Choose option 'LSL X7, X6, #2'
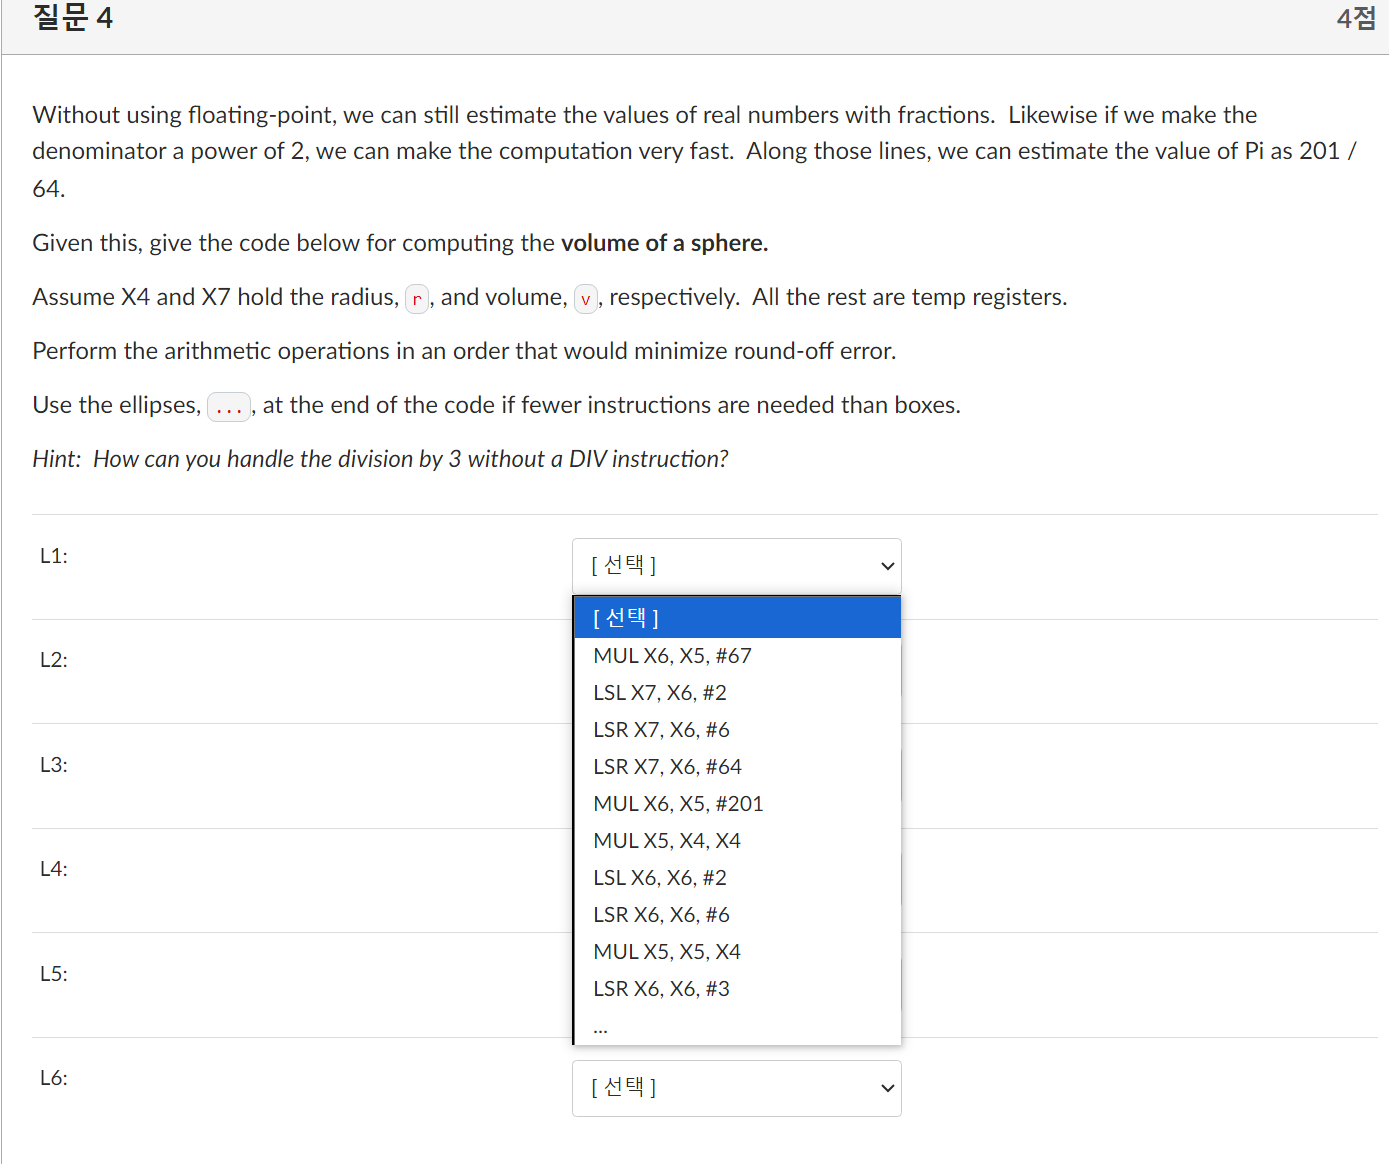The width and height of the screenshot is (1389, 1164). point(738,693)
